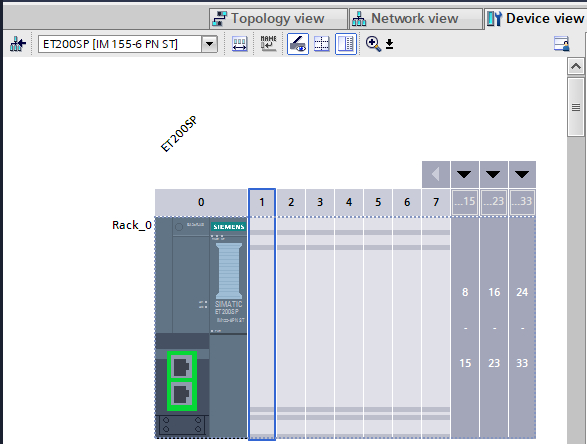
Task: Click the ...23 slot group header
Action: coord(493,202)
